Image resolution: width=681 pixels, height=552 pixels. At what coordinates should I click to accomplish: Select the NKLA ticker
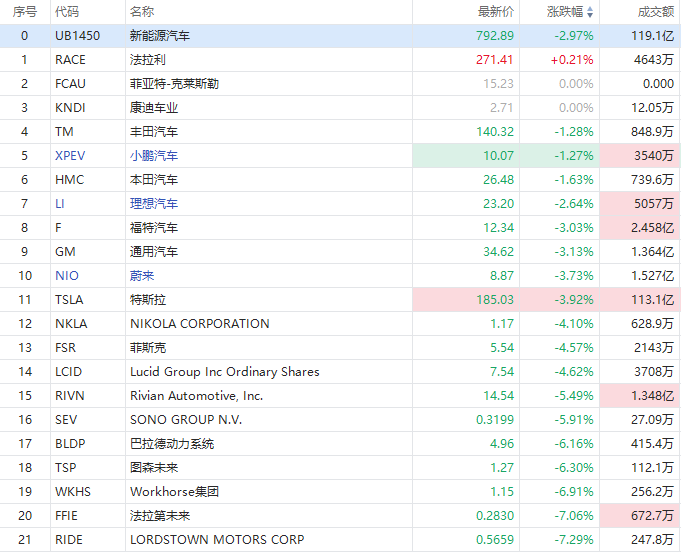coord(71,324)
